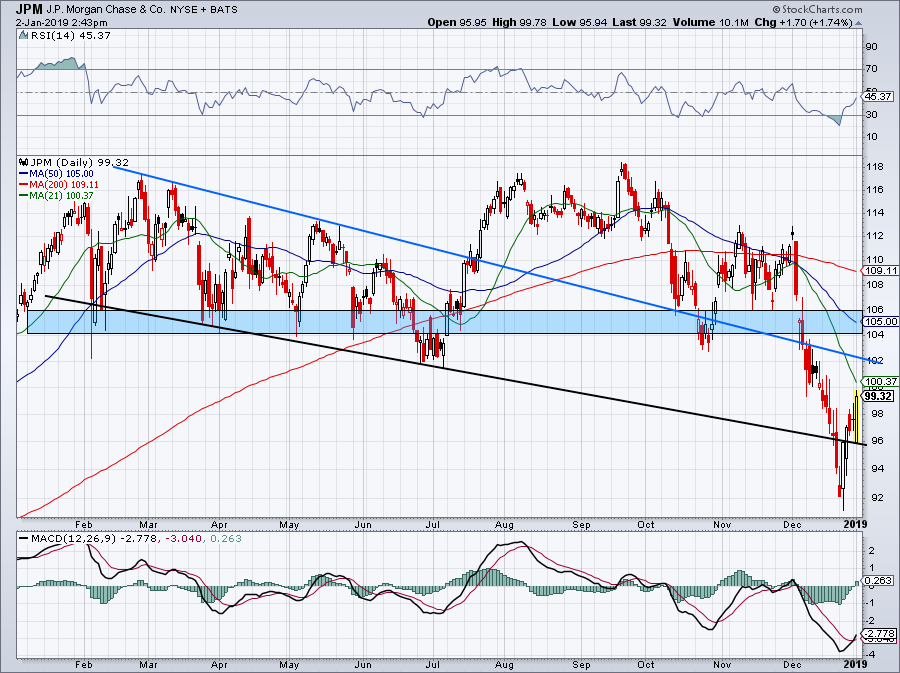Image resolution: width=900 pixels, height=673 pixels.
Task: Click the "Open 95.95" value
Action: click(457, 22)
